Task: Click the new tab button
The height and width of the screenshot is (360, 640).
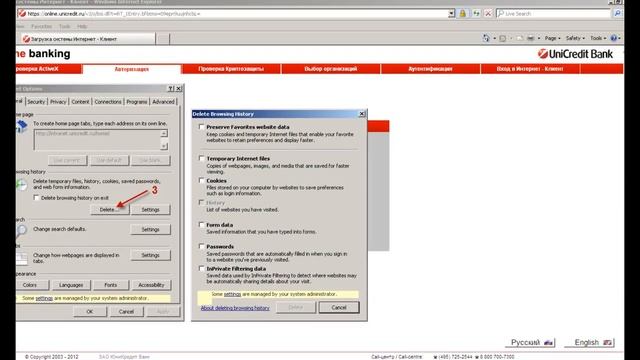Action: coord(163,39)
